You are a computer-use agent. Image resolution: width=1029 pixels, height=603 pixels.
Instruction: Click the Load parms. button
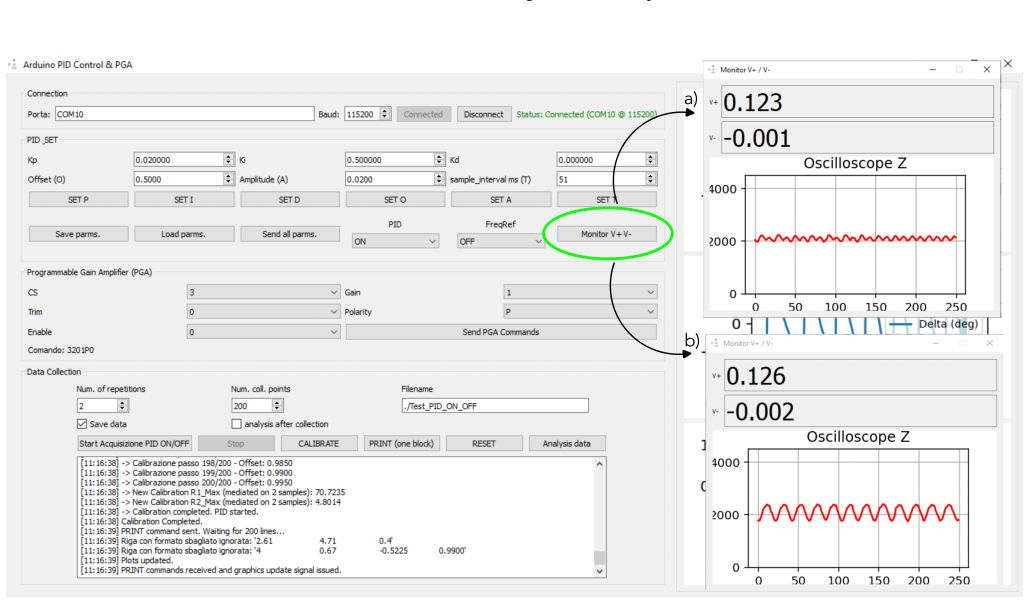[184, 234]
